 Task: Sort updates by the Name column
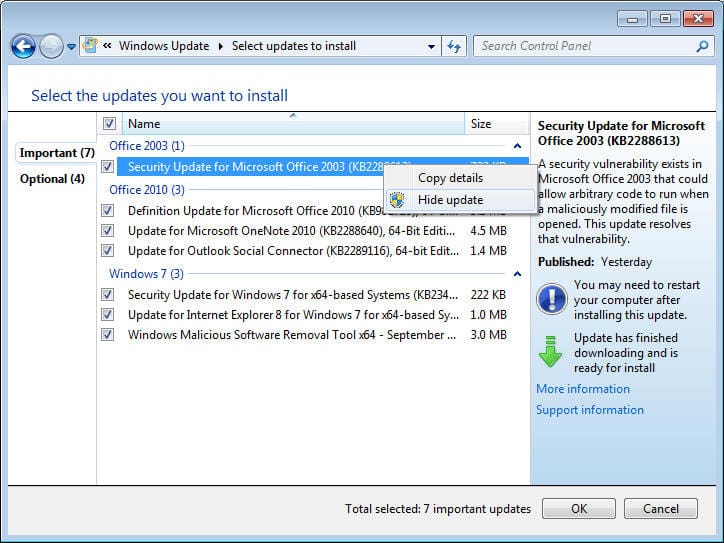tap(293, 124)
